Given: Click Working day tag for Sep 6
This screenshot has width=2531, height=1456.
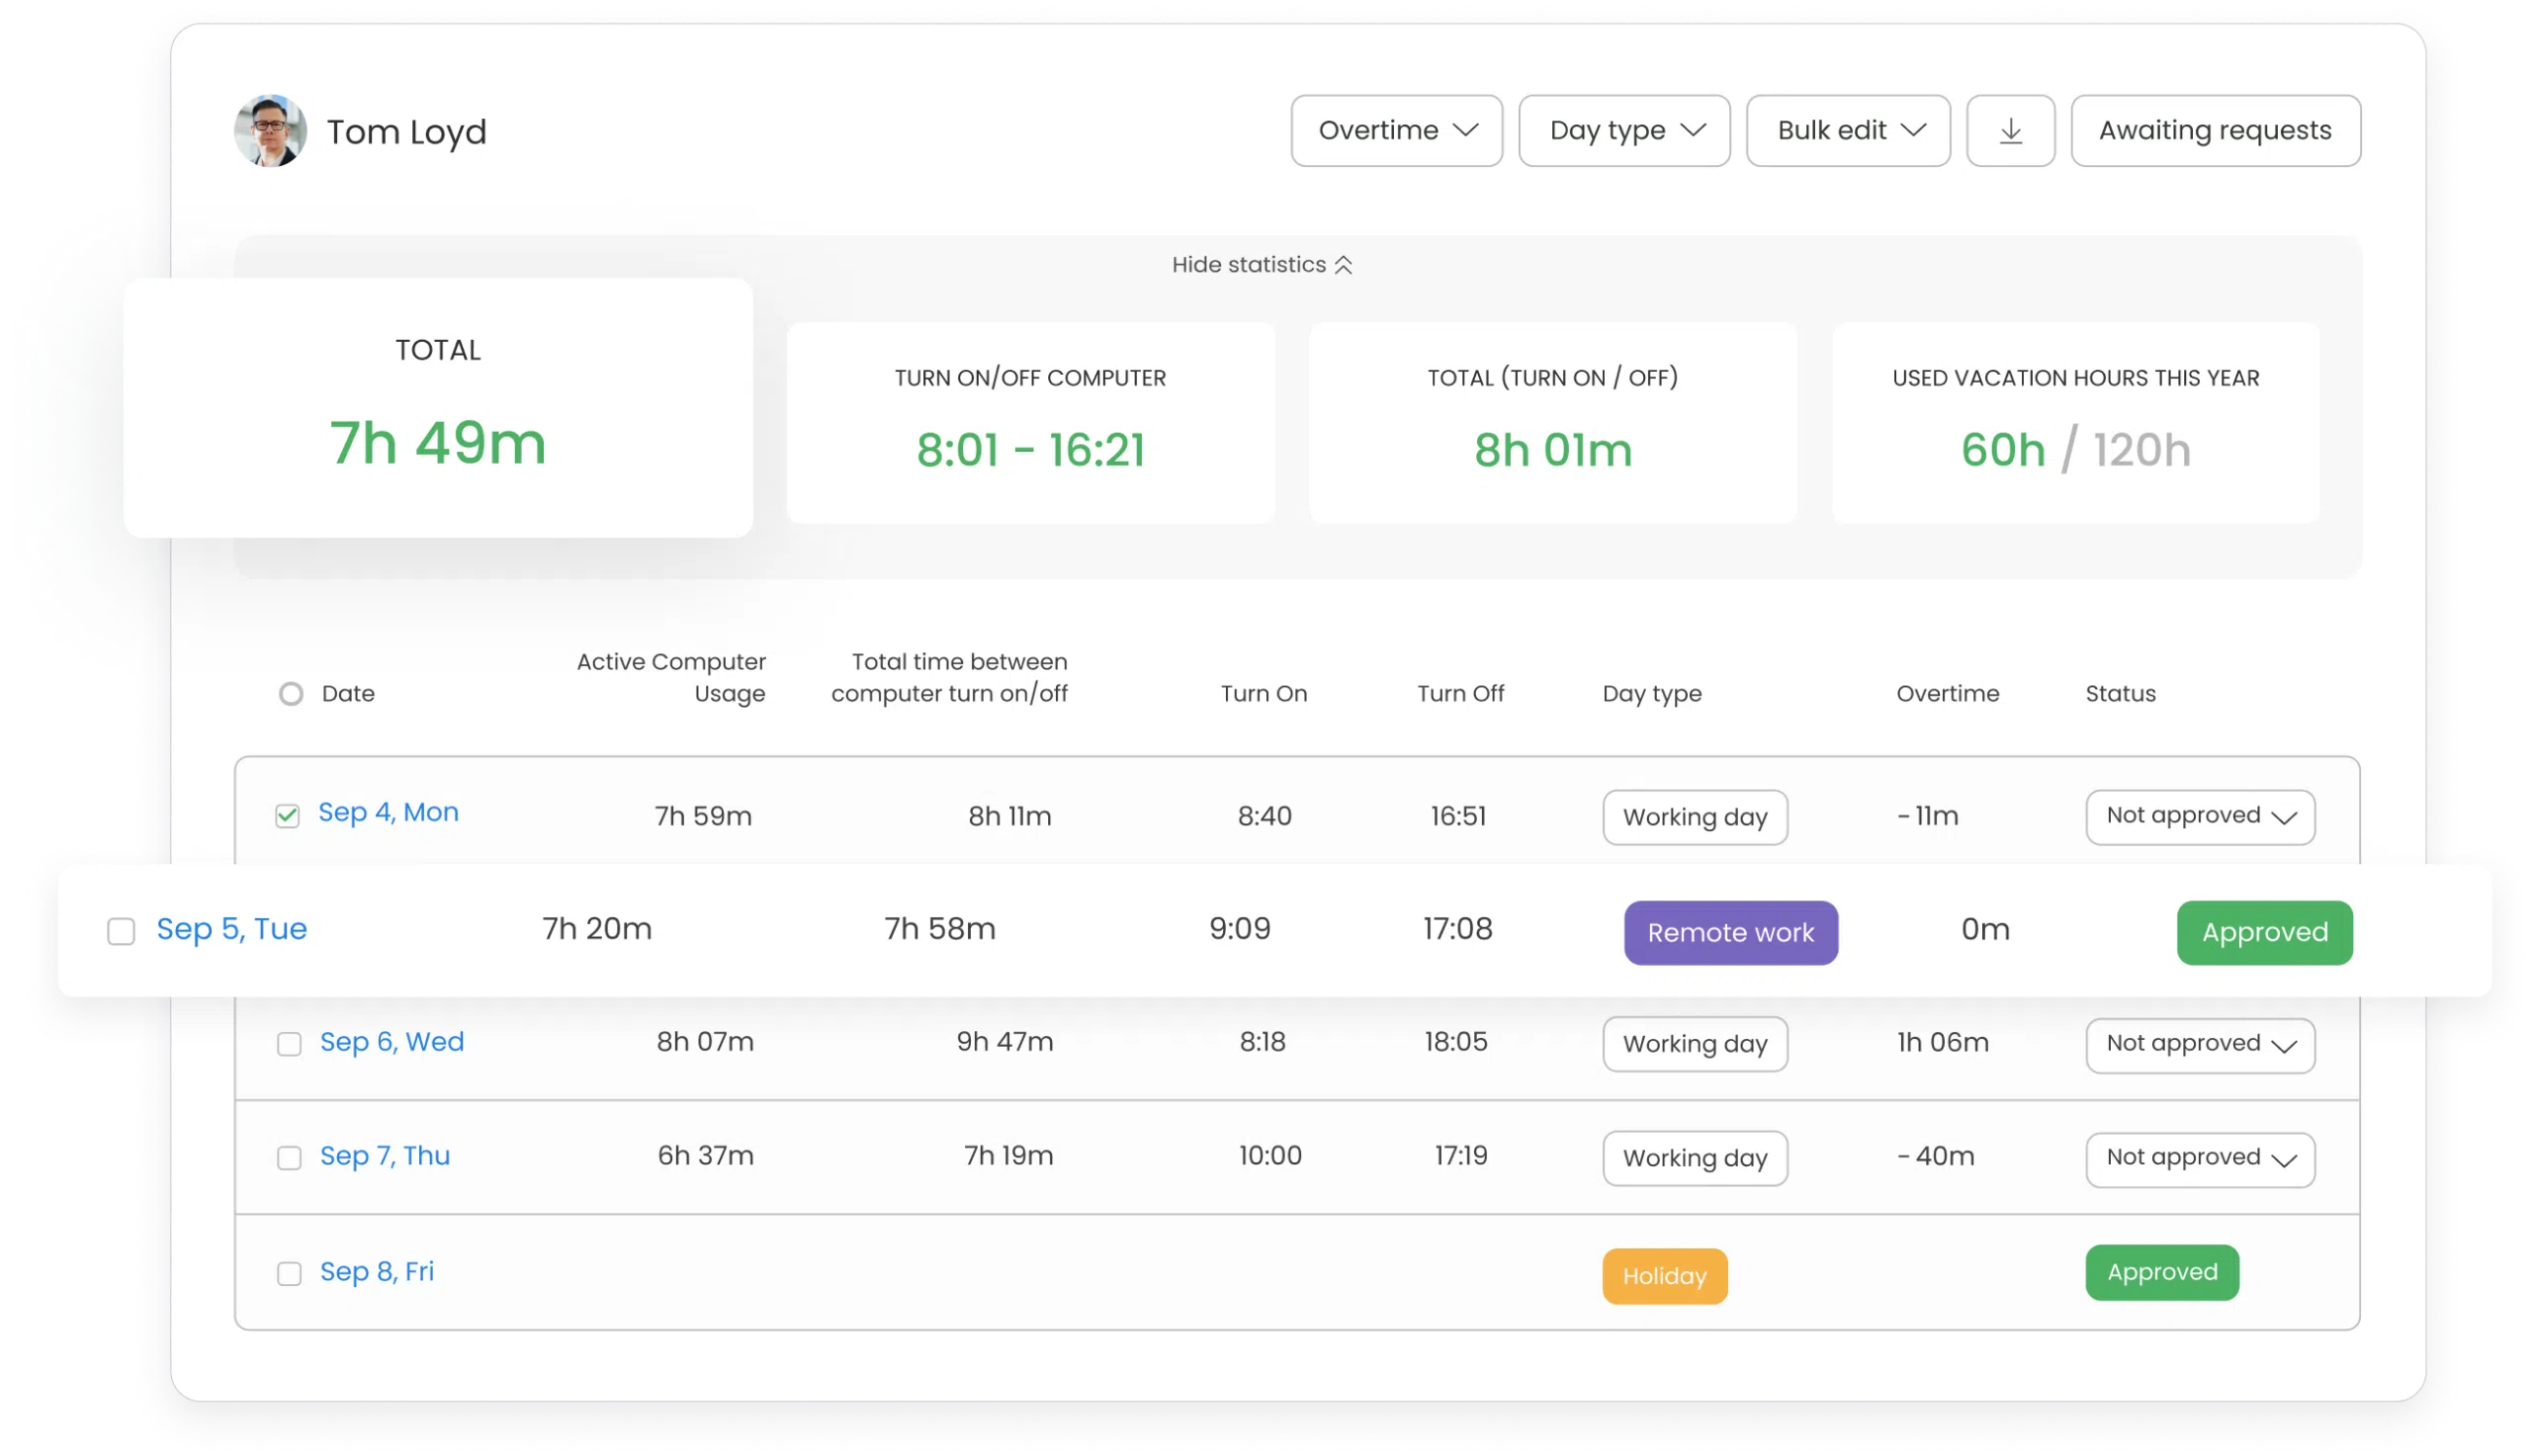Looking at the screenshot, I should [1695, 1044].
